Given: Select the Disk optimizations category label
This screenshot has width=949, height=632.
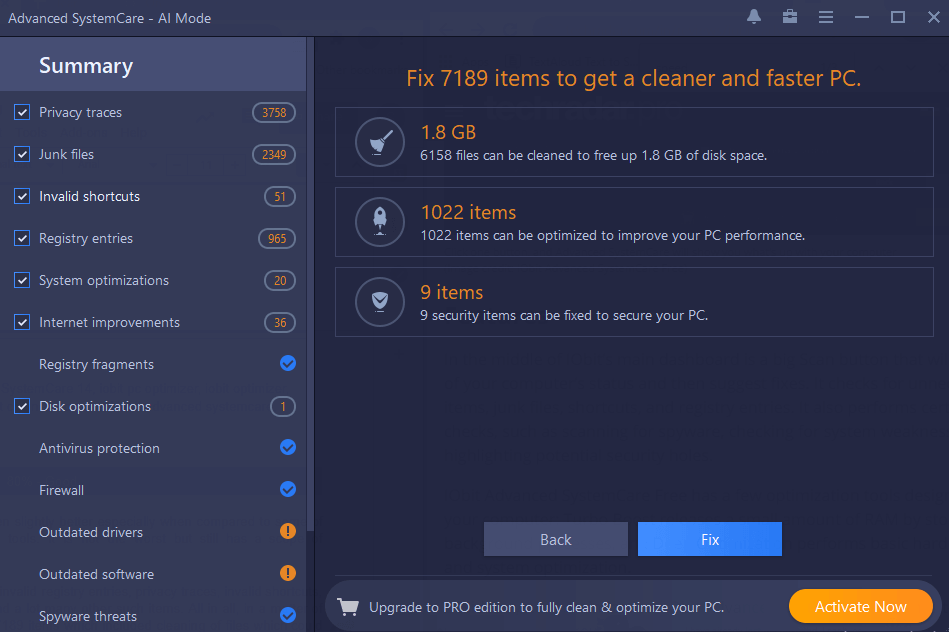Looking at the screenshot, I should [95, 406].
